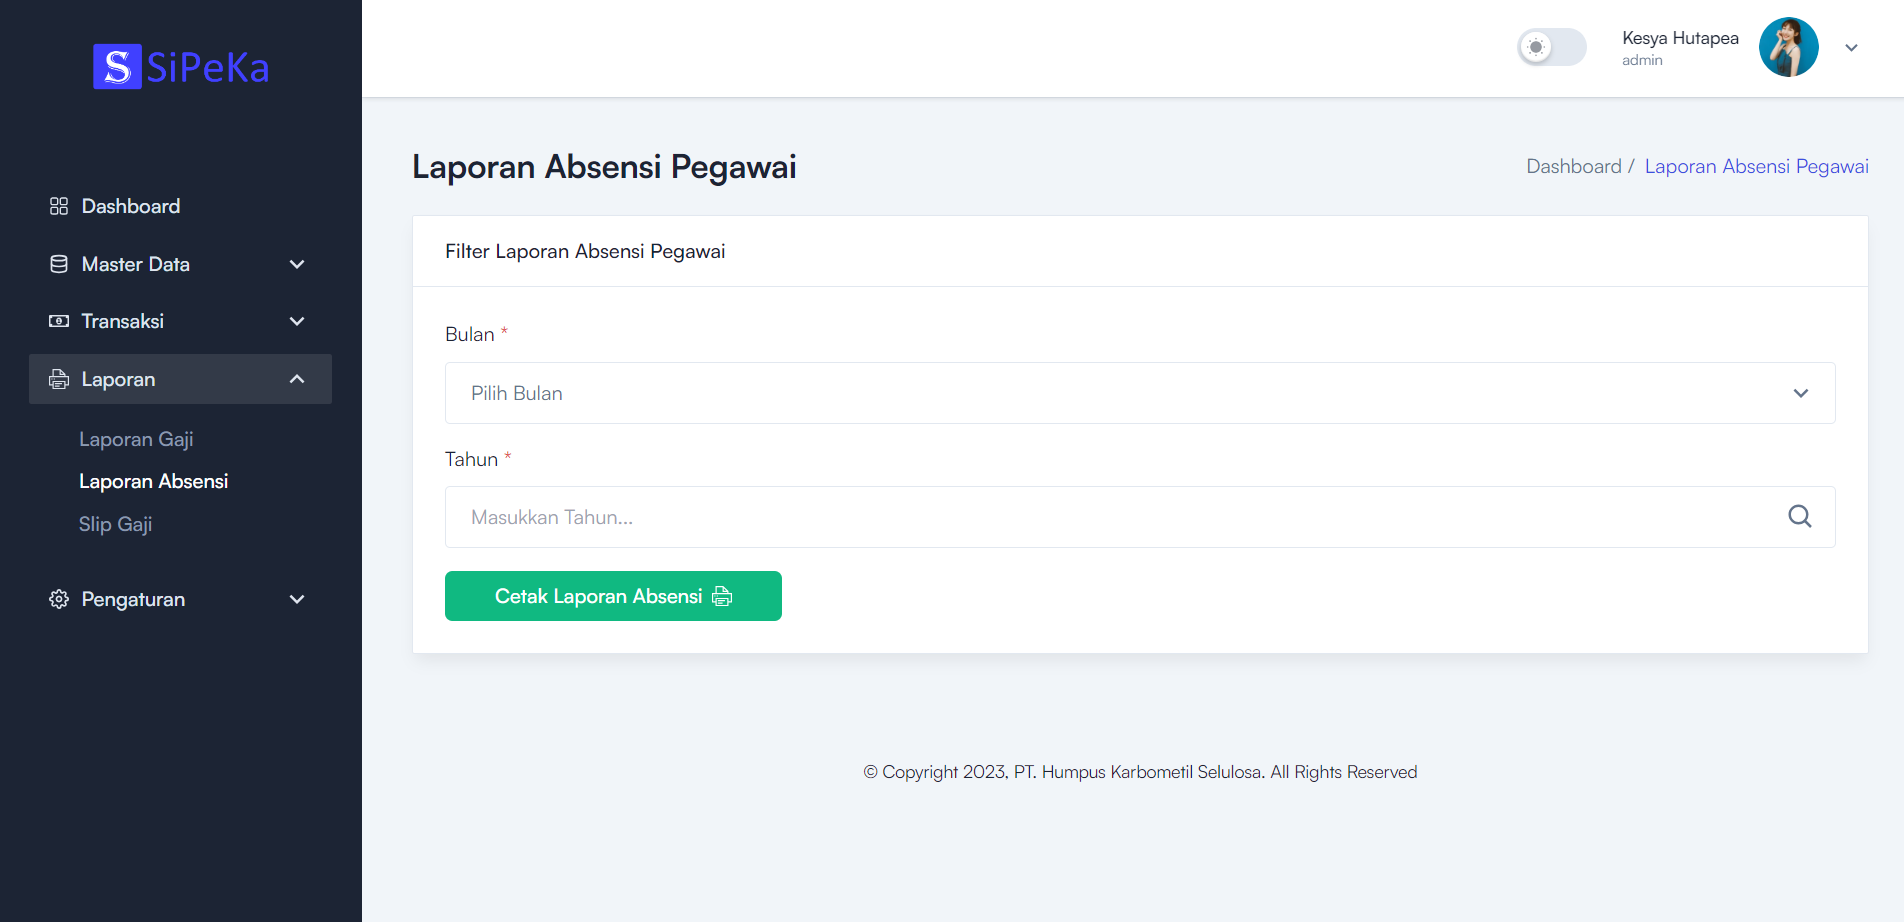
Task: Select the Laporan printer icon
Action: (x=58, y=379)
